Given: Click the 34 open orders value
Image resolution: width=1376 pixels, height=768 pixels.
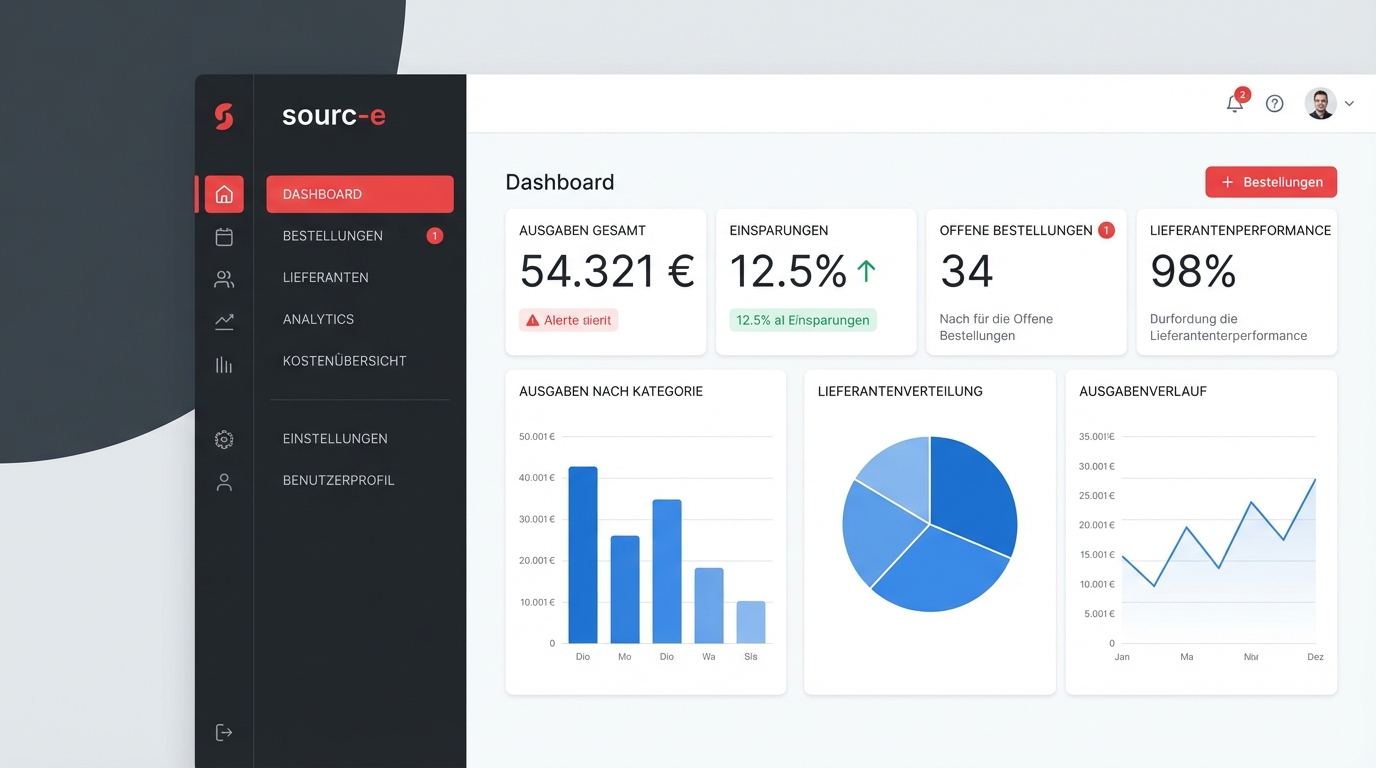Looking at the screenshot, I should coord(966,272).
